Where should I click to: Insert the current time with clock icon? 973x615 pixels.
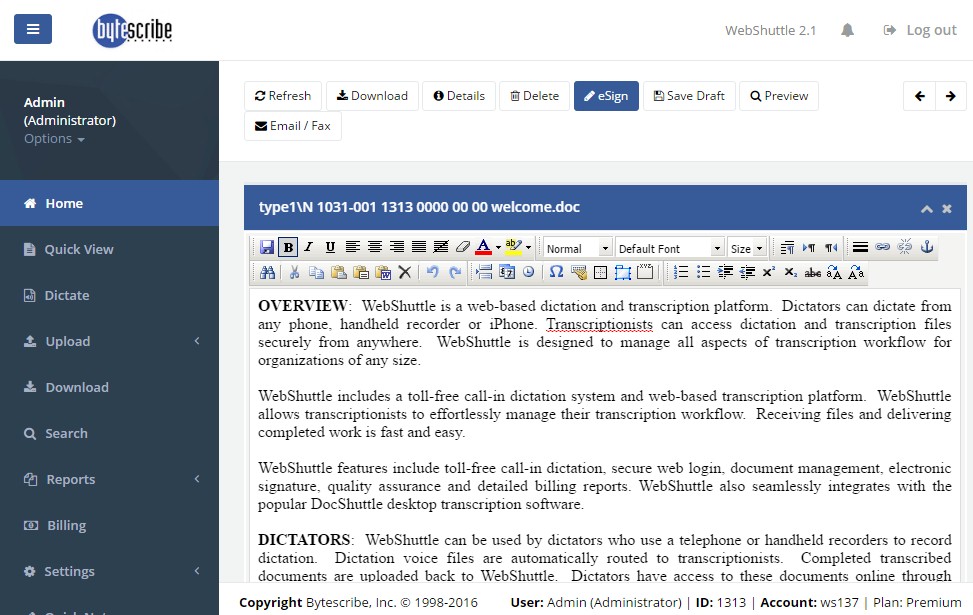point(529,272)
